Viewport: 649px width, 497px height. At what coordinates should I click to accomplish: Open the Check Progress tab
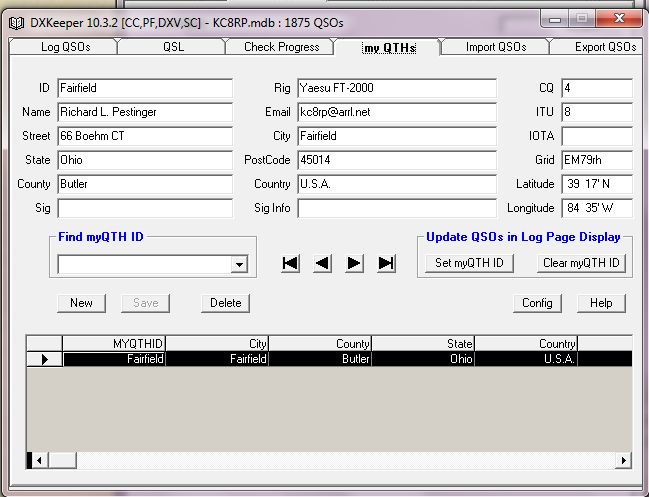(281, 47)
